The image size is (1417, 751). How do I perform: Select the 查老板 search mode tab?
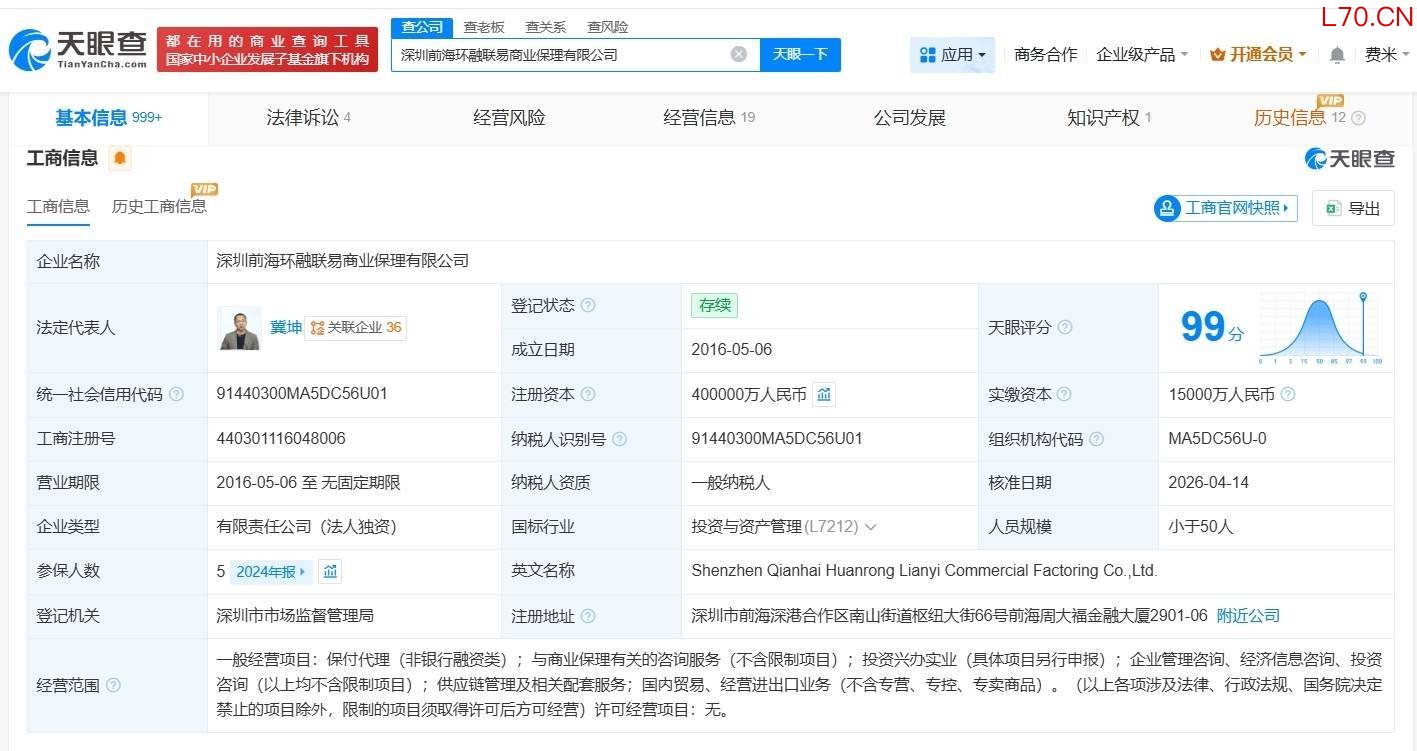coord(484,27)
